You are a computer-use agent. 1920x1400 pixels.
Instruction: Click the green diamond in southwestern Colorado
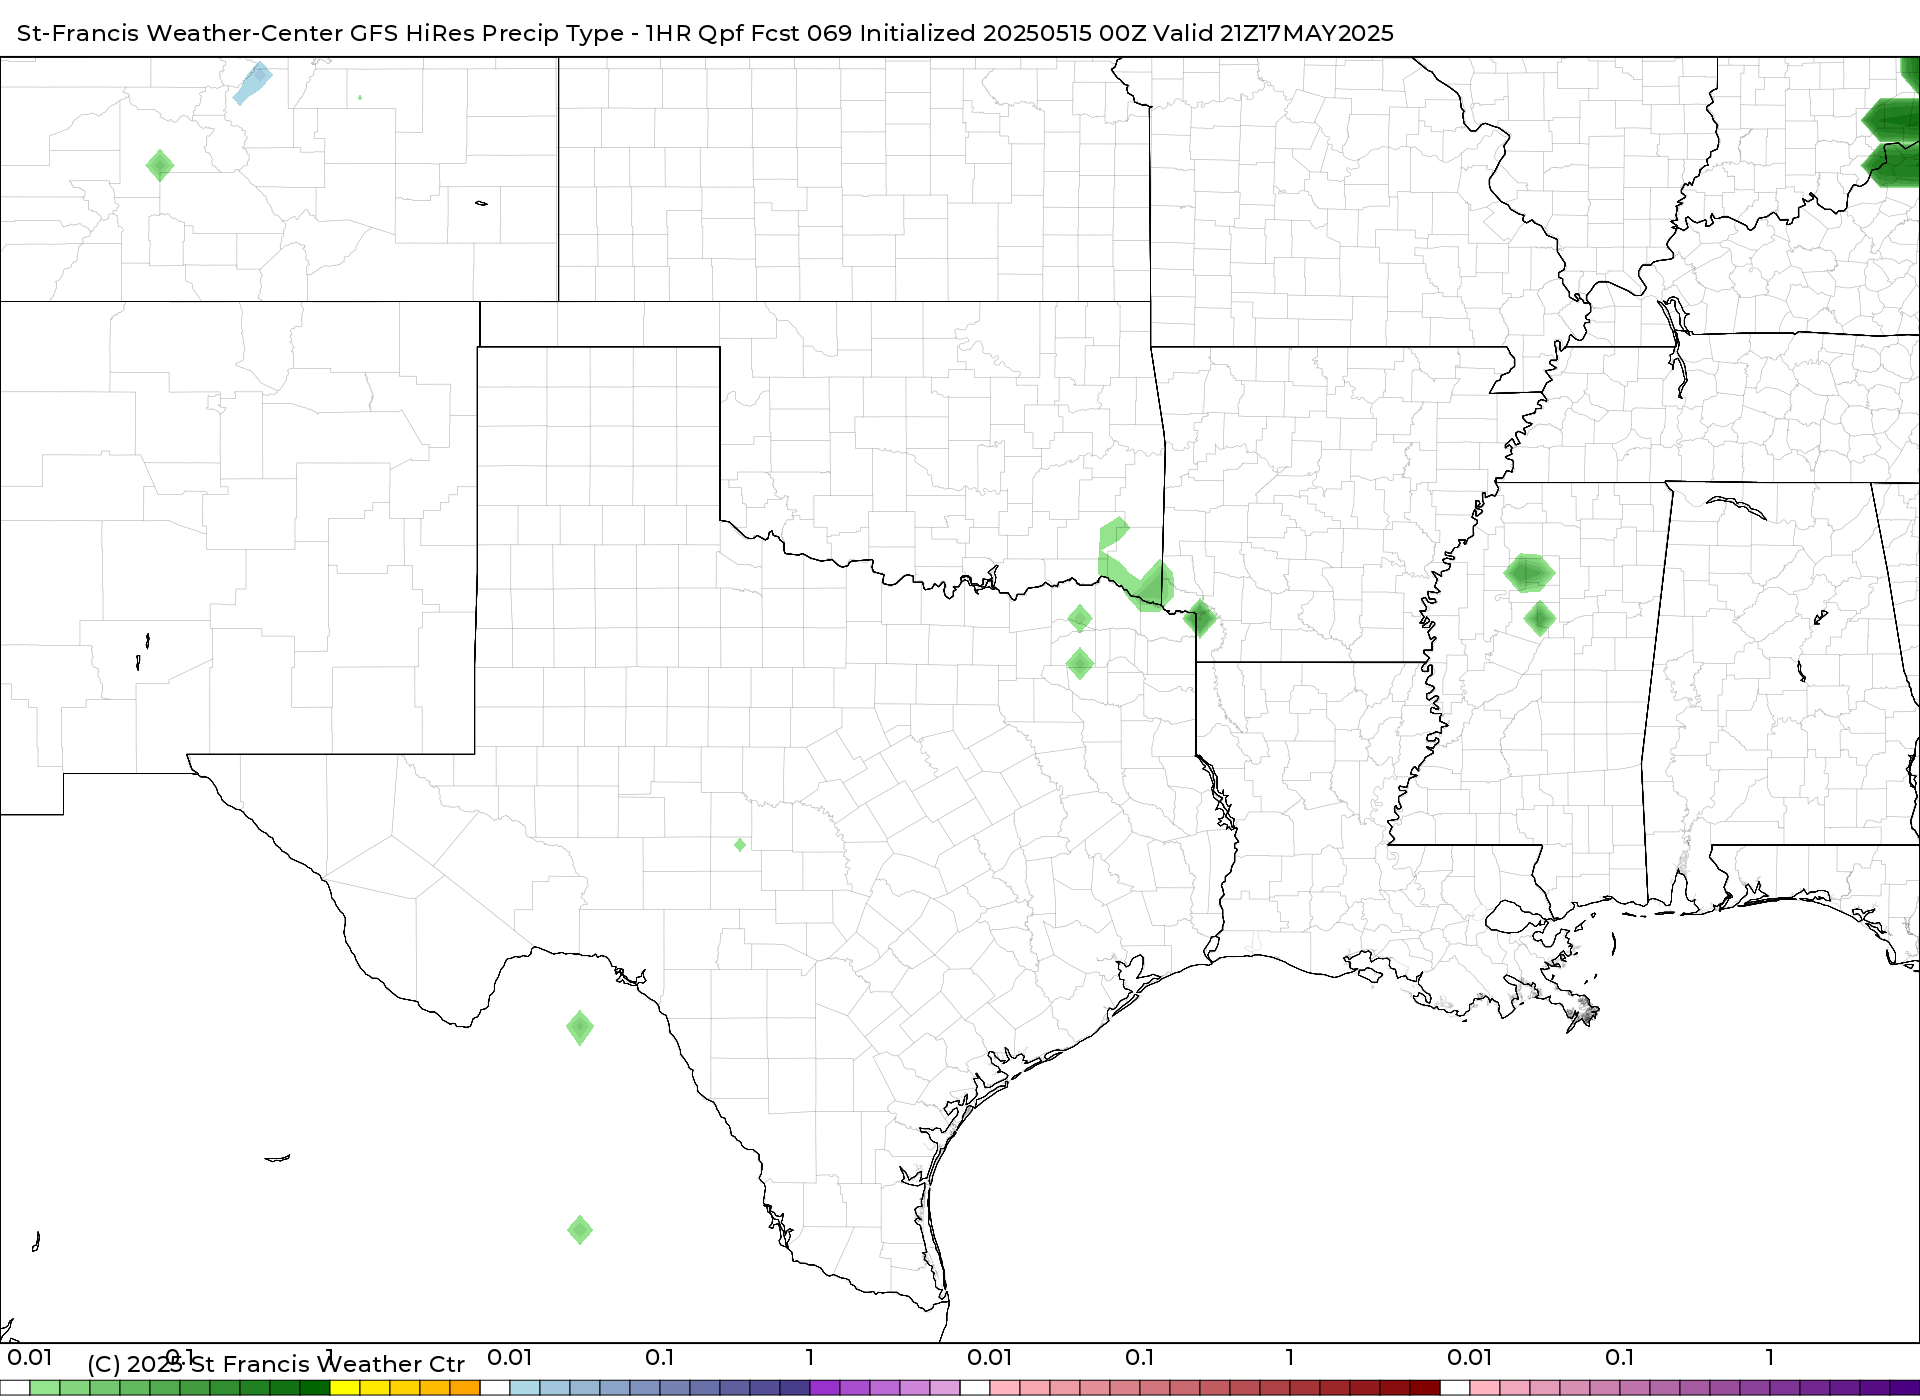[x=160, y=165]
